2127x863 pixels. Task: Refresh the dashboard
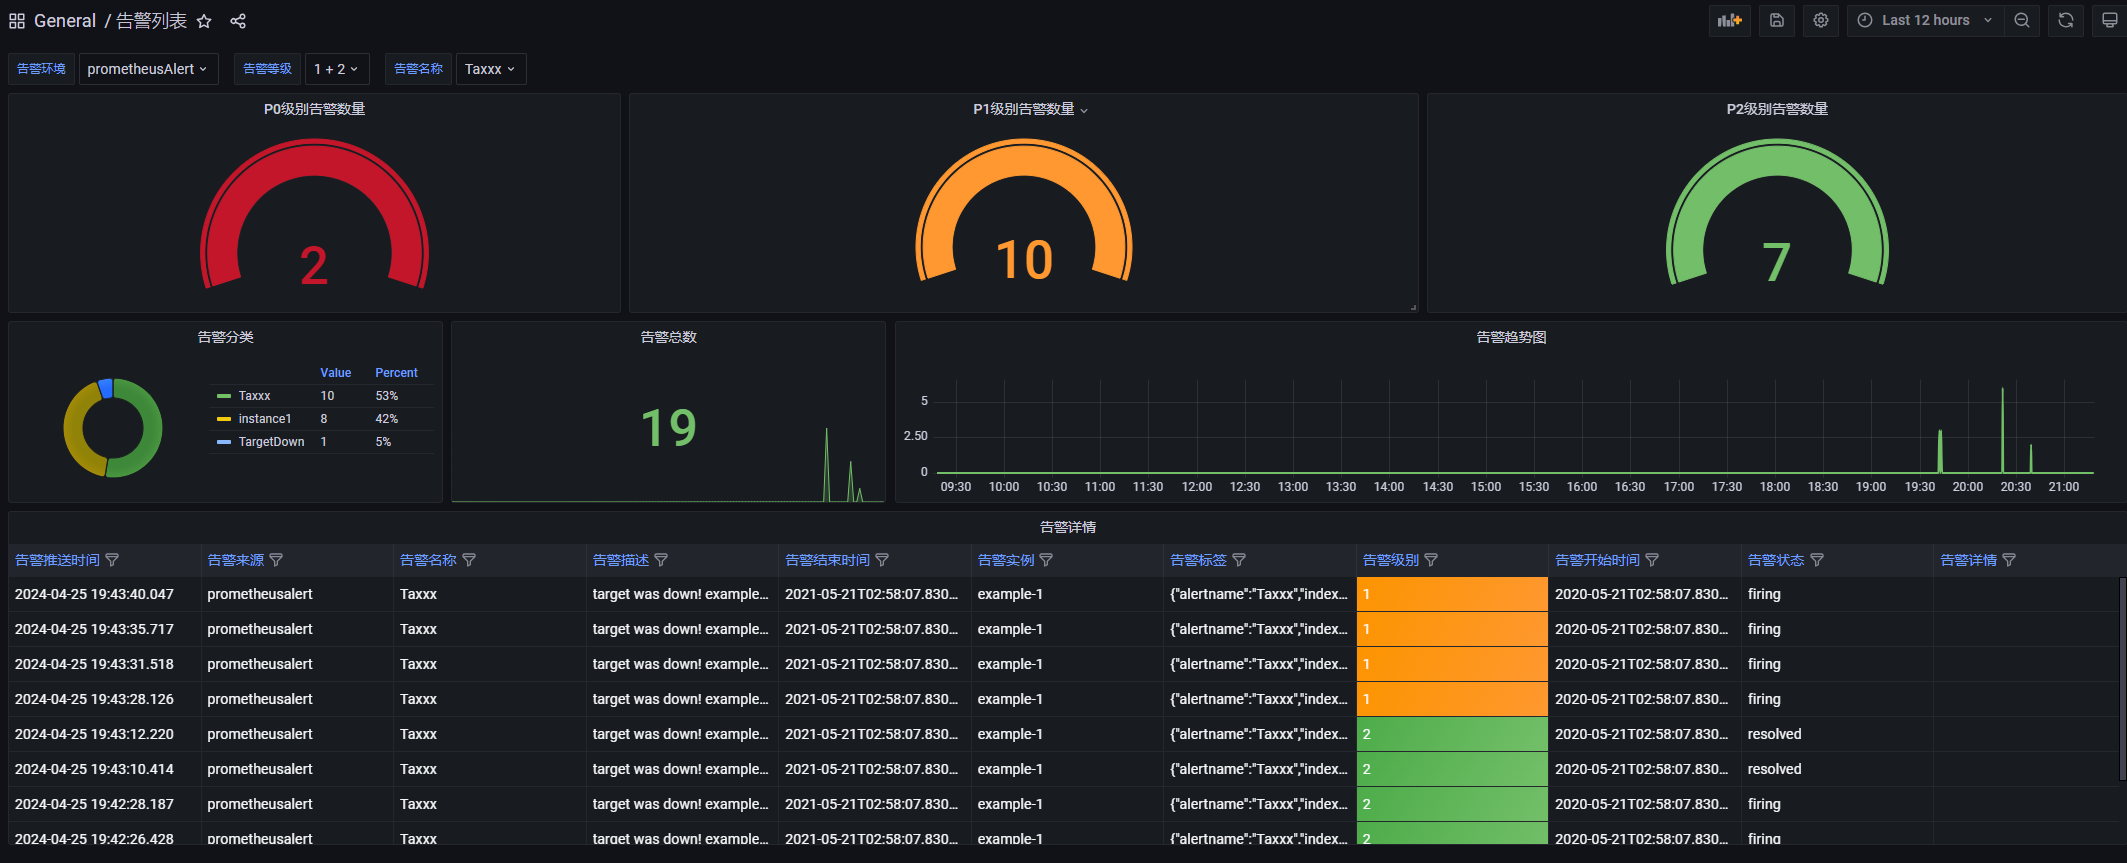[x=2066, y=20]
